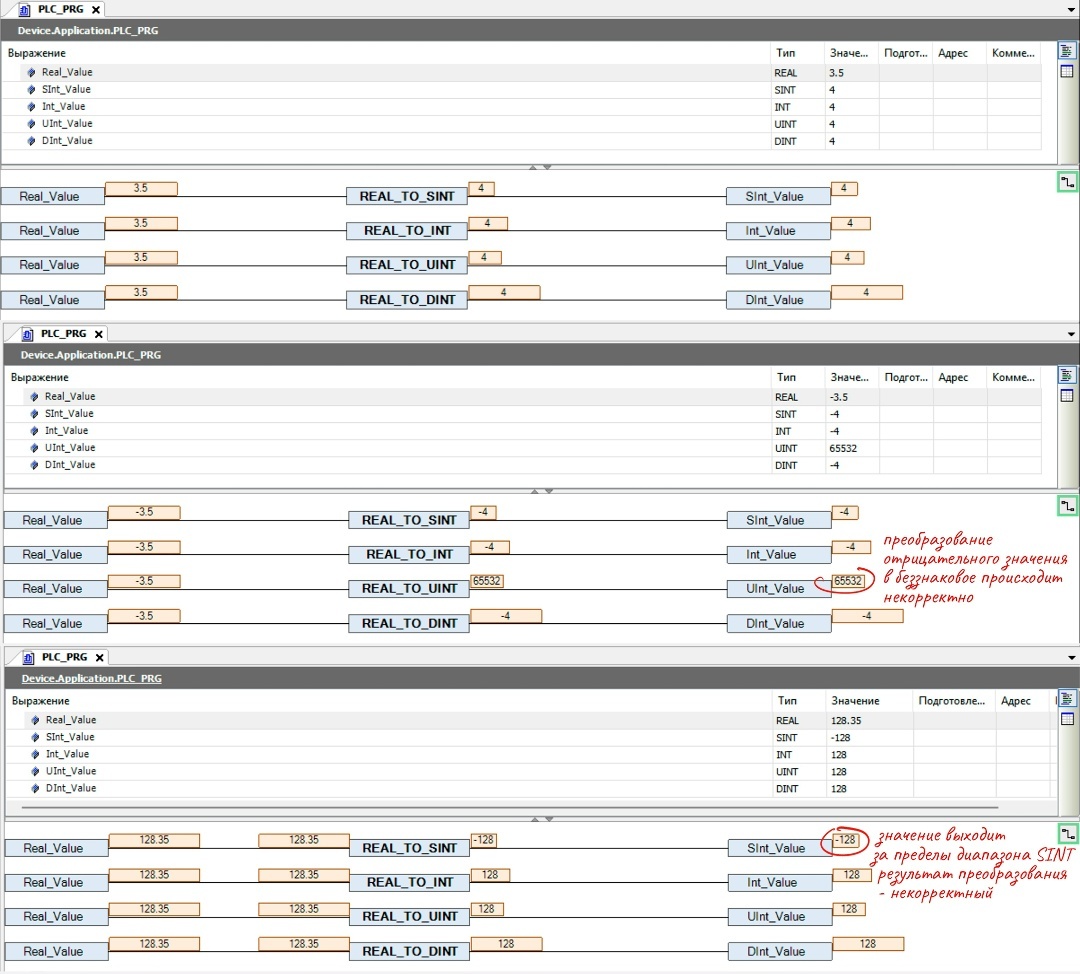Click splitter down arrow below the 3.5 table
1080x974 pixels.
click(x=547, y=167)
